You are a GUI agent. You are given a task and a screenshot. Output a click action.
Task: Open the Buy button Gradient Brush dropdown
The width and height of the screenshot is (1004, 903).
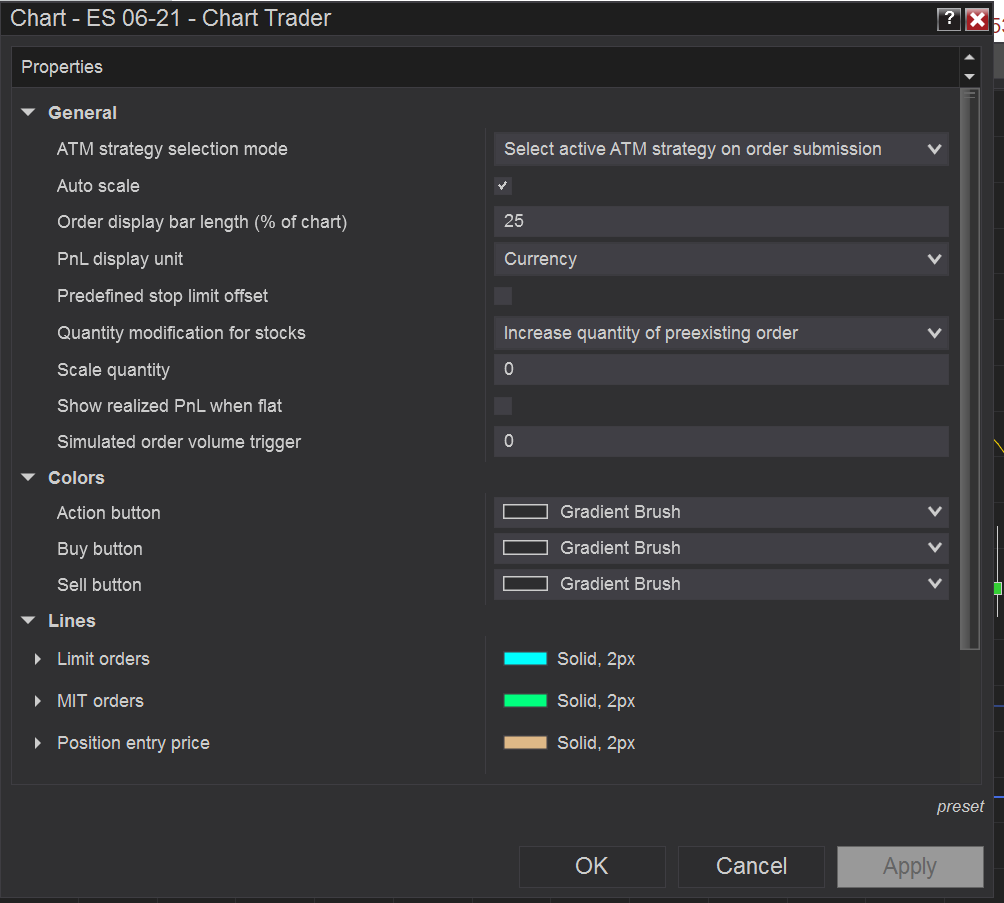pyautogui.click(x=933, y=547)
